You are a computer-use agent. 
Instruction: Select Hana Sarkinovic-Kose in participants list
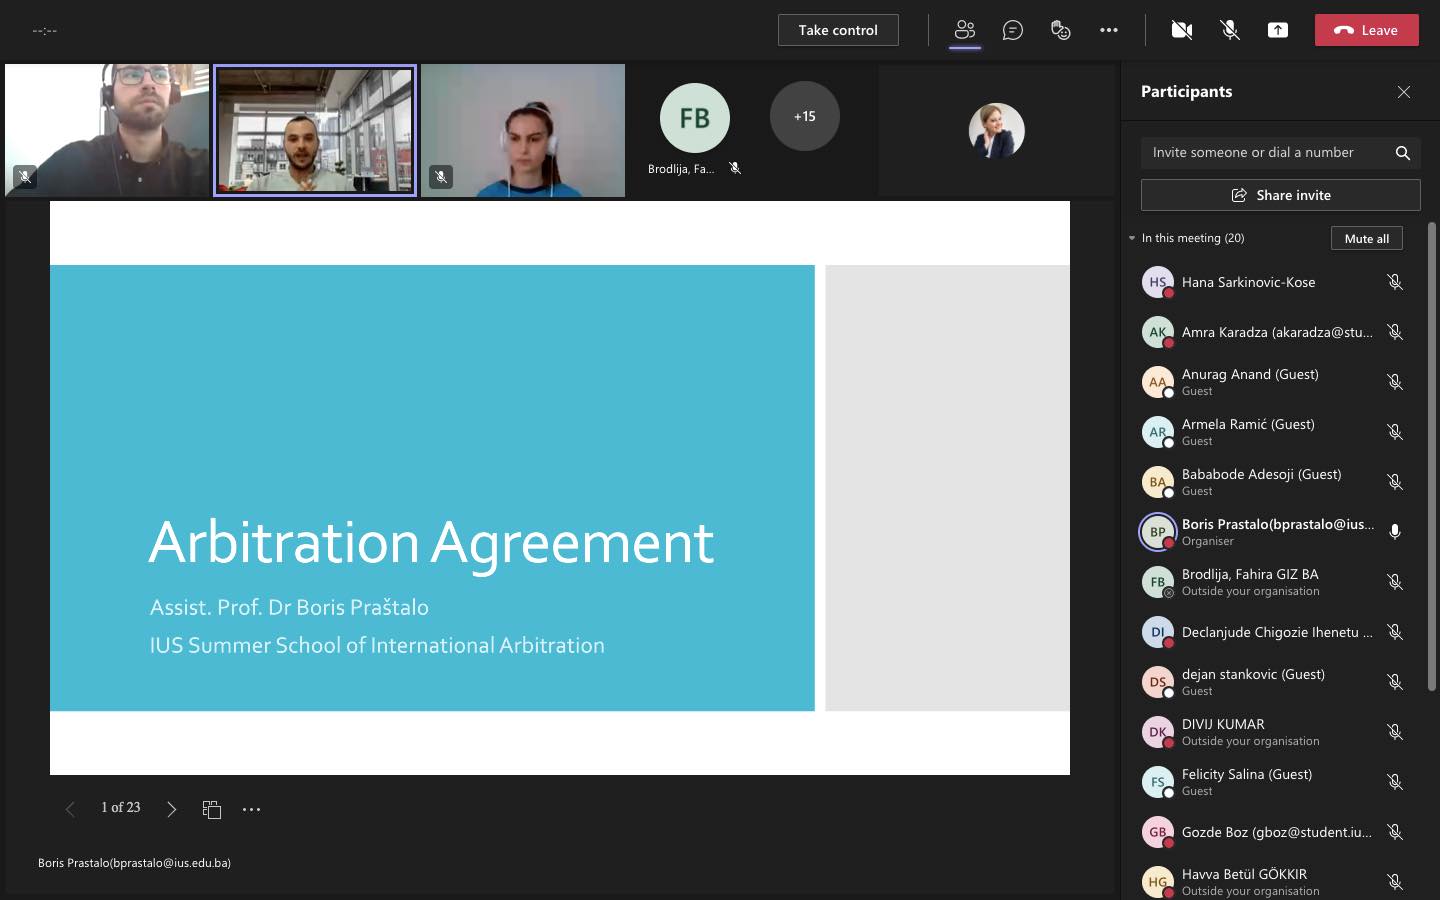[1248, 282]
